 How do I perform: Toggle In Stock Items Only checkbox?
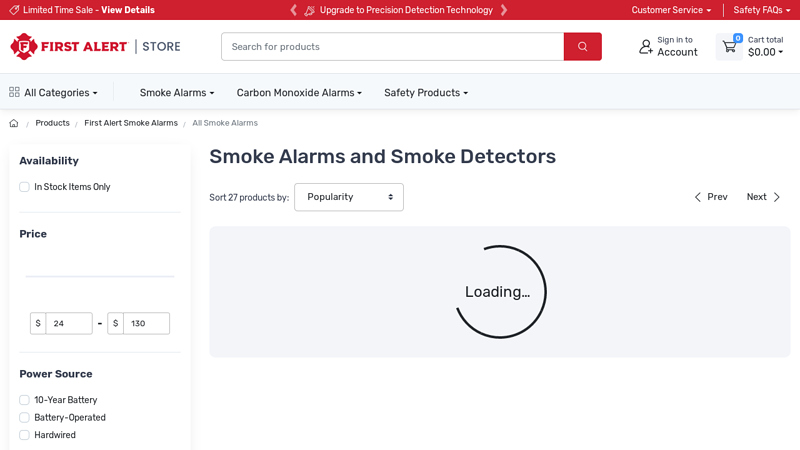(24, 187)
